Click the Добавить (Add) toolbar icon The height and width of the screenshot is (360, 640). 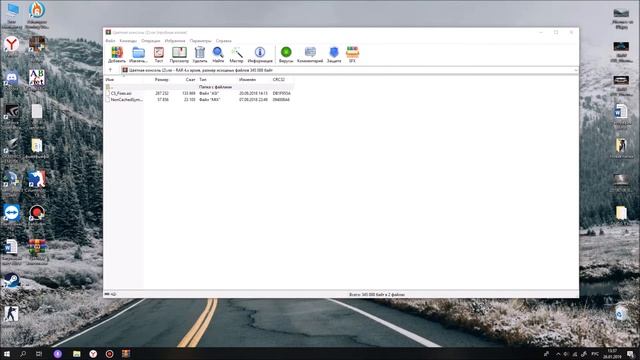(117, 54)
